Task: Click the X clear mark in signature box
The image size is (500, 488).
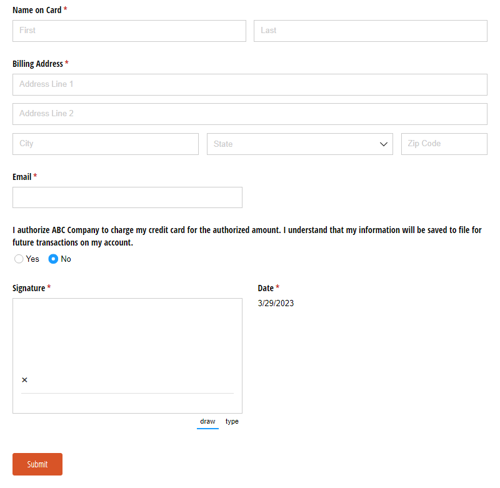Action: click(24, 380)
